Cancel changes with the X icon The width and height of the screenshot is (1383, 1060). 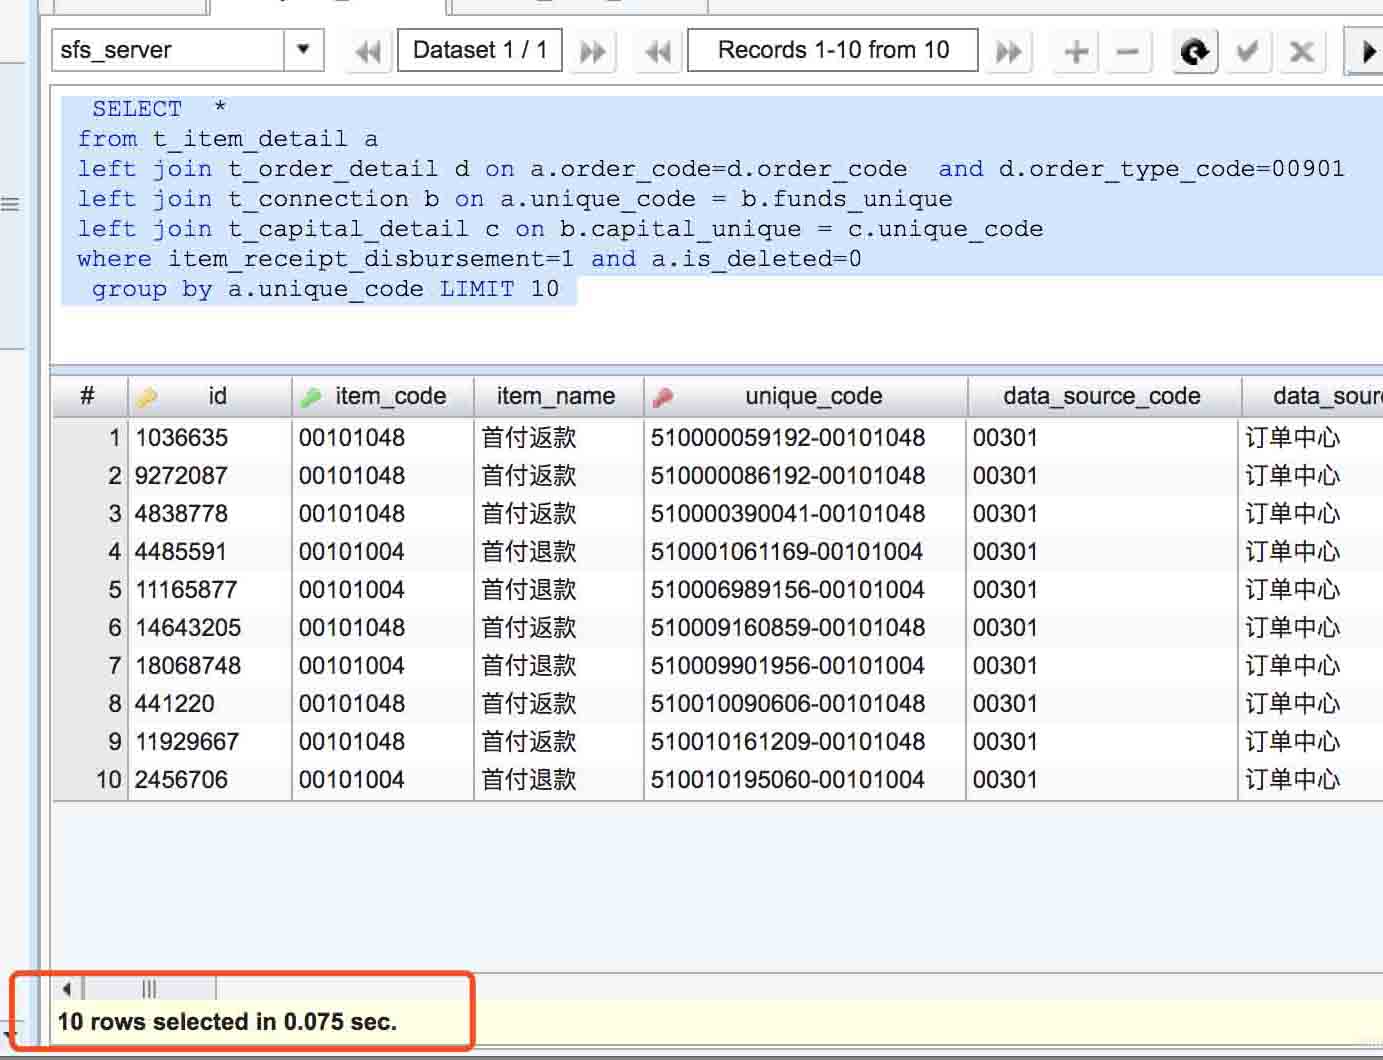coord(1301,51)
